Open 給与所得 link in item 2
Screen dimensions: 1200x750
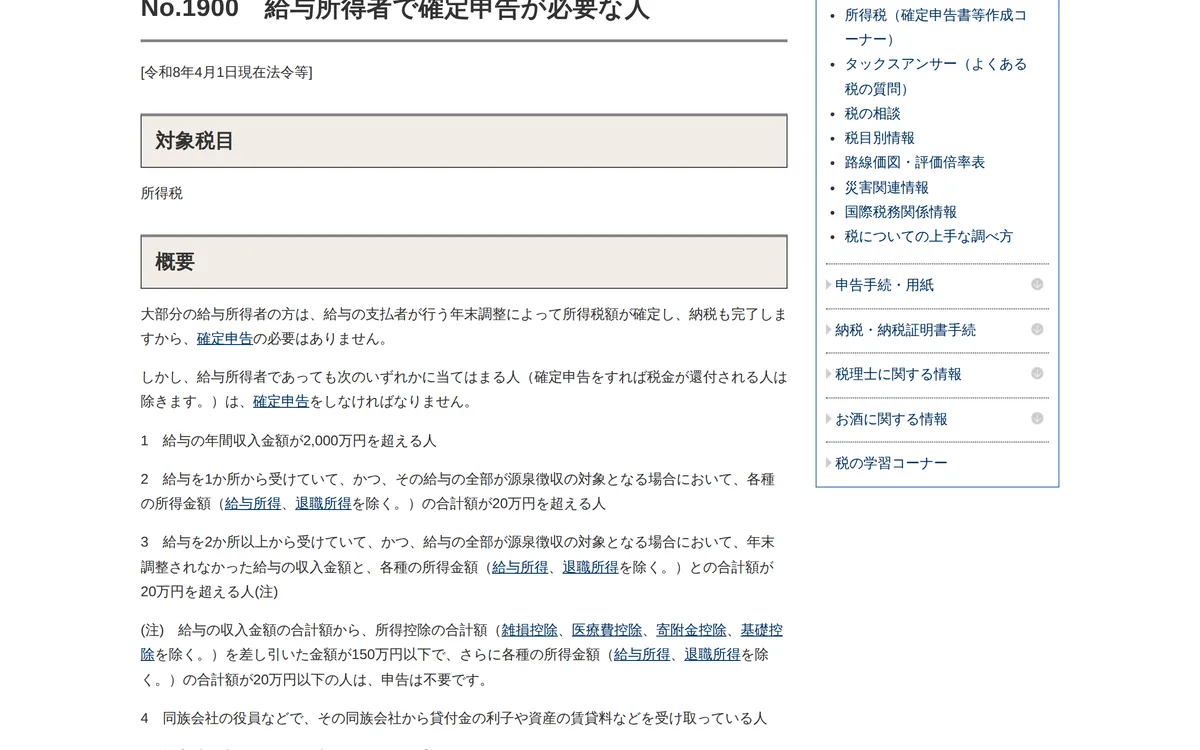tap(253, 504)
